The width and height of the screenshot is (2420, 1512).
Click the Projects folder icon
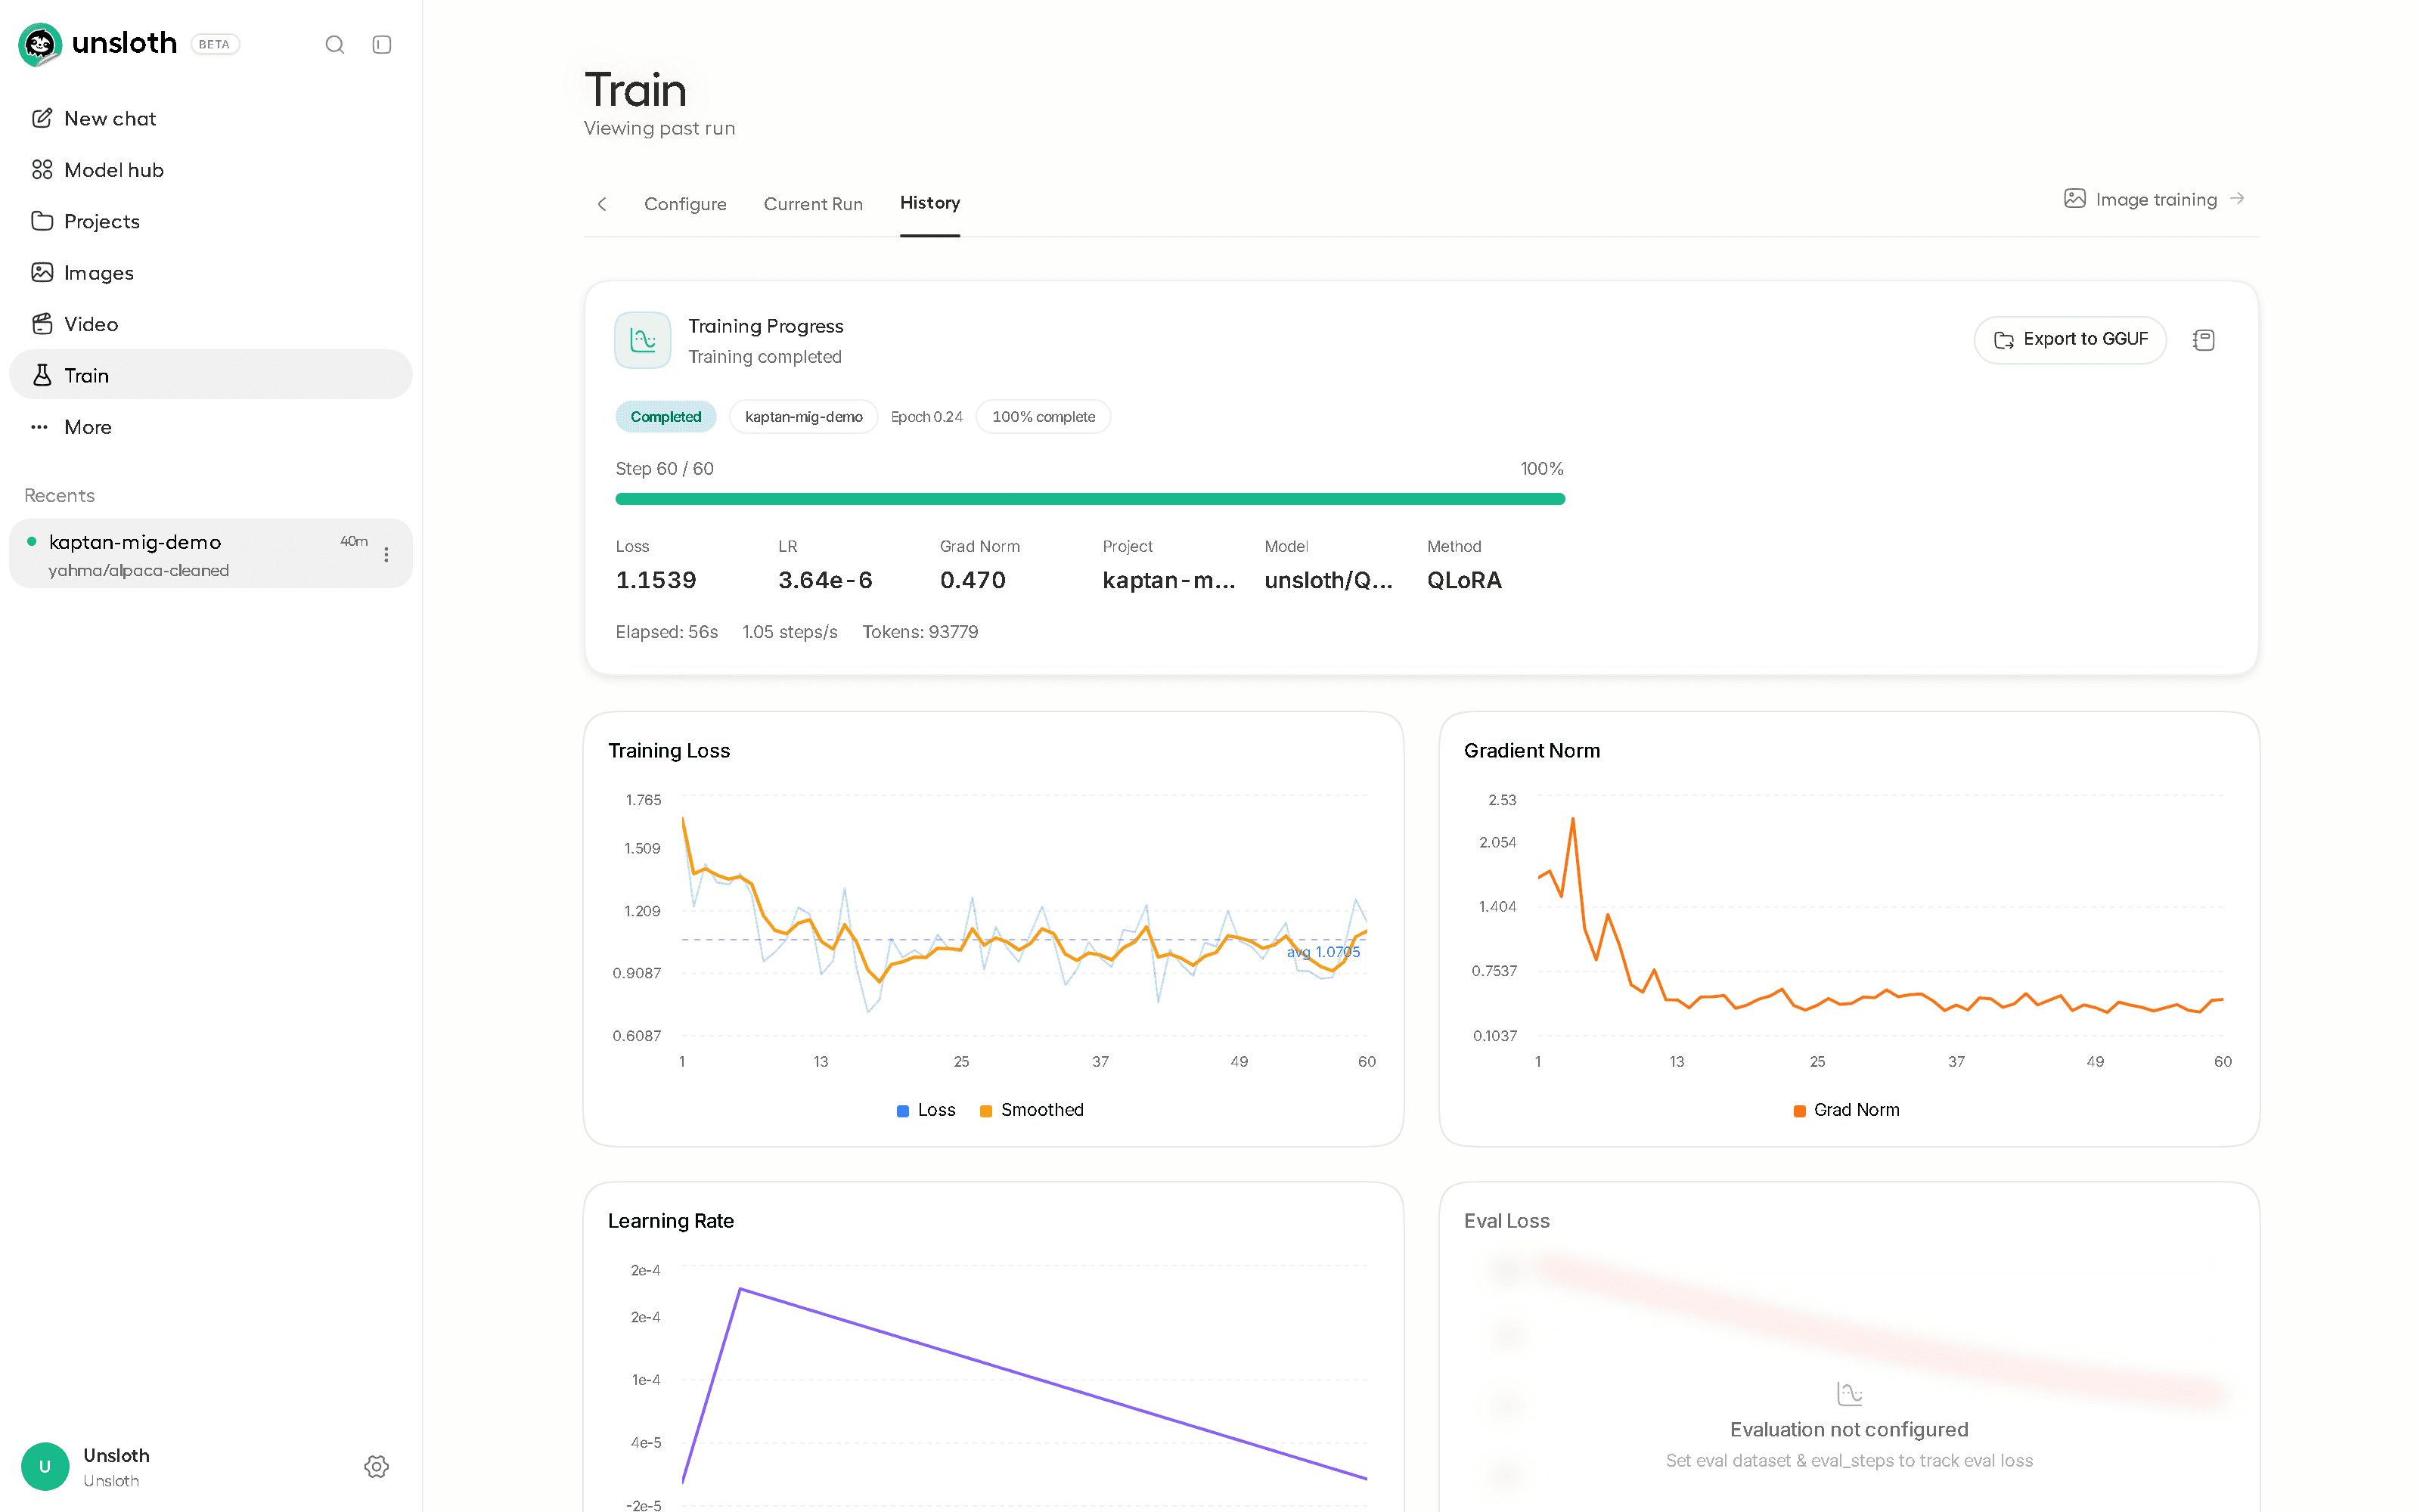pyautogui.click(x=42, y=221)
